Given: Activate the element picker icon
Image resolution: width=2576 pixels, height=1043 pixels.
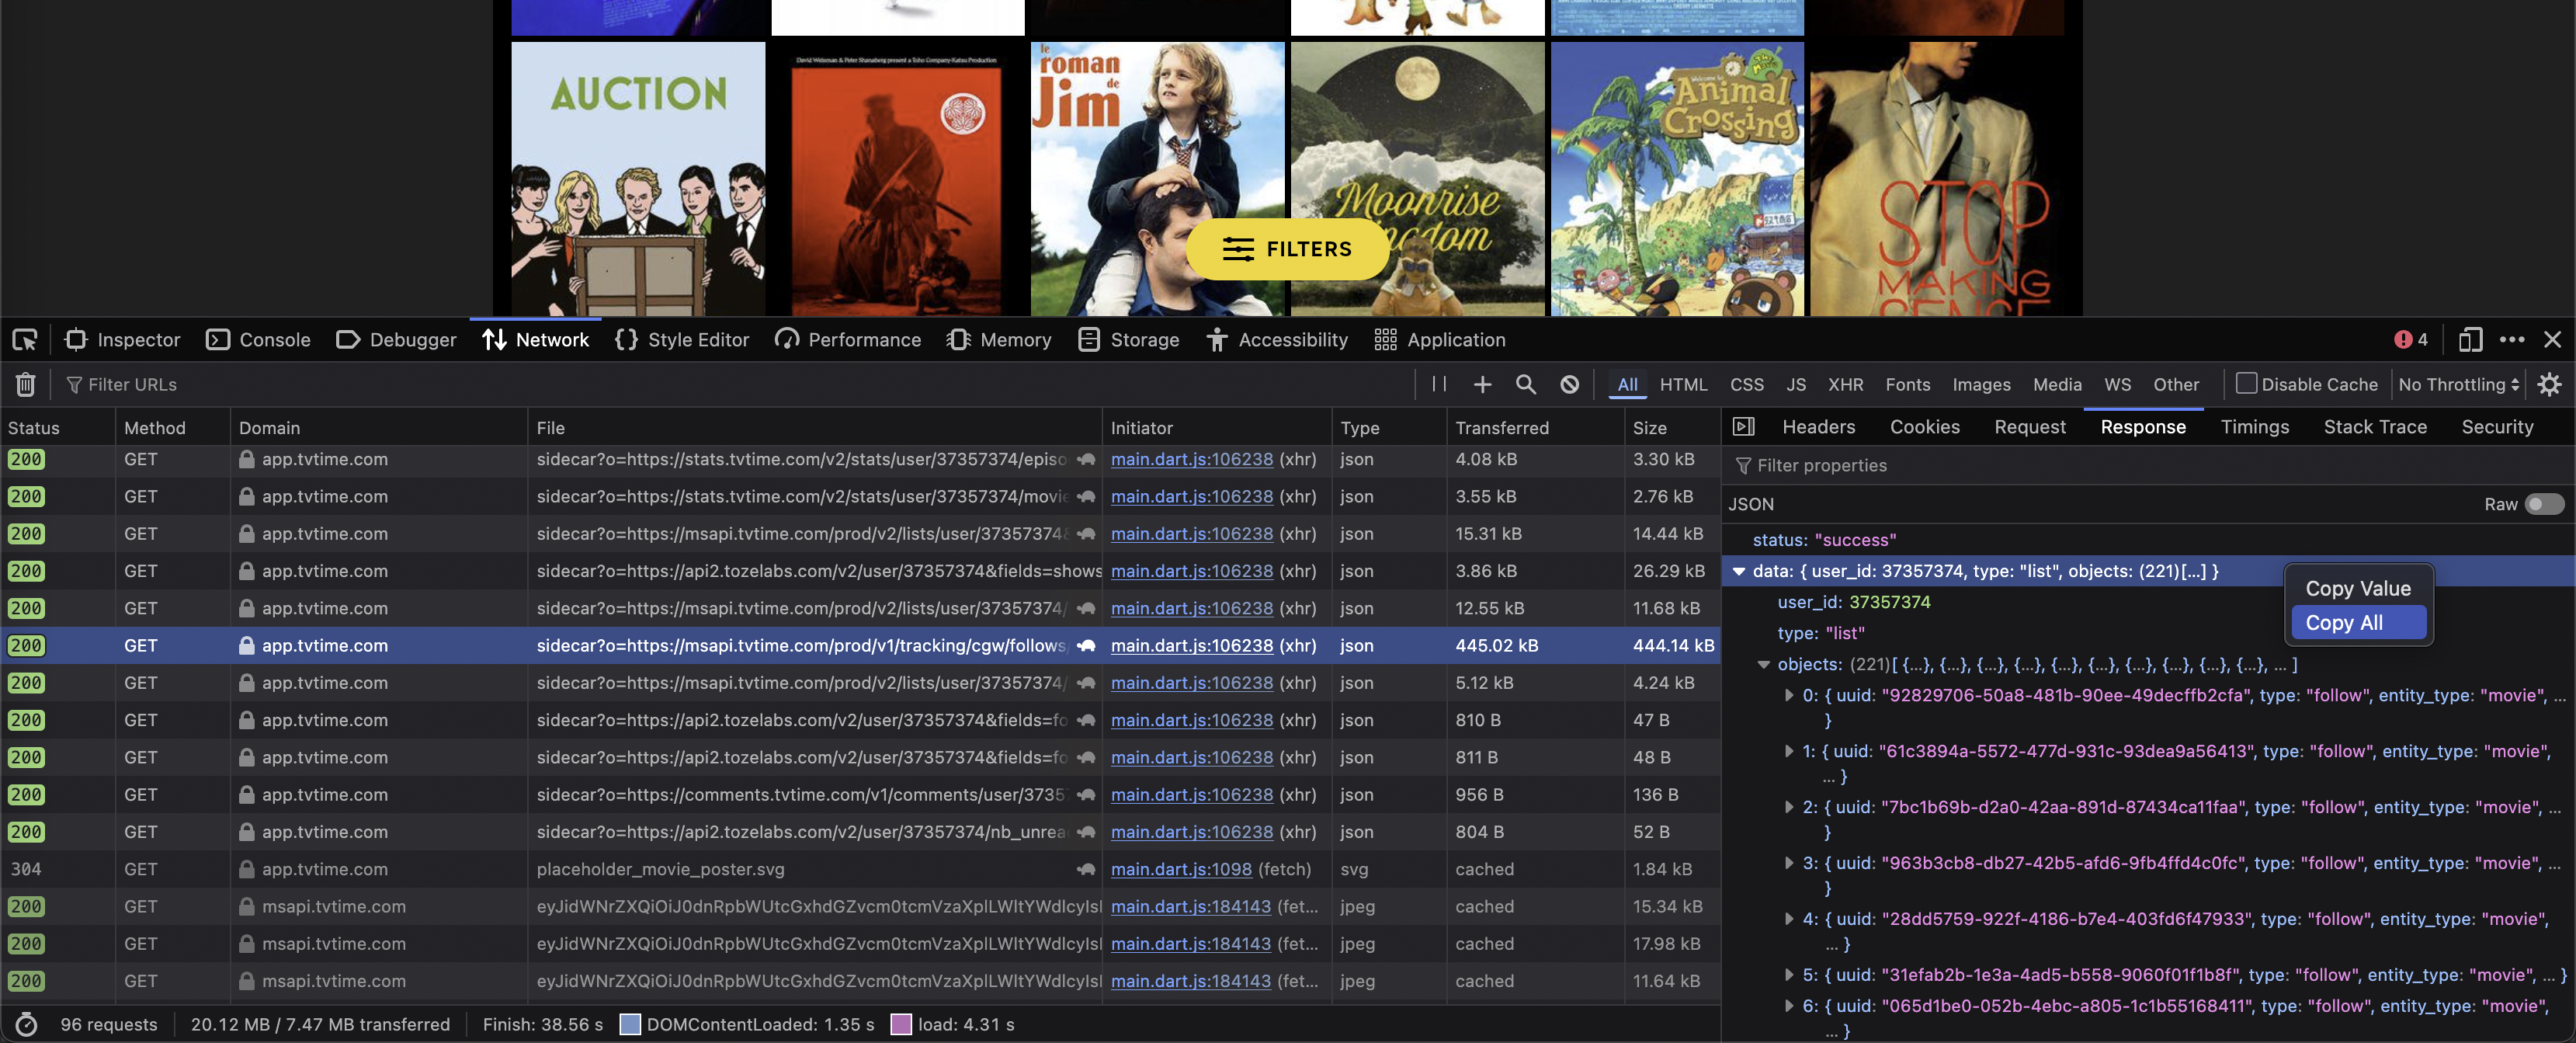Looking at the screenshot, I should pos(25,340).
